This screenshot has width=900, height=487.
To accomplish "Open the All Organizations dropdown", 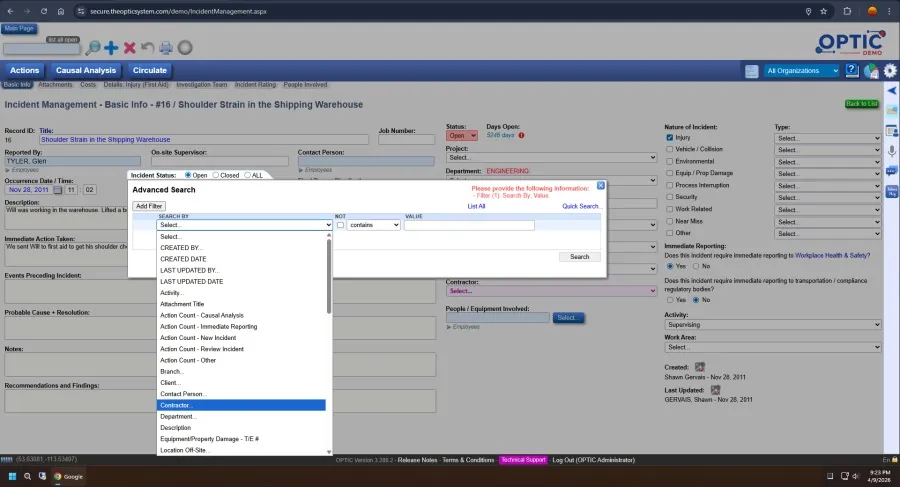I will 802,71.
